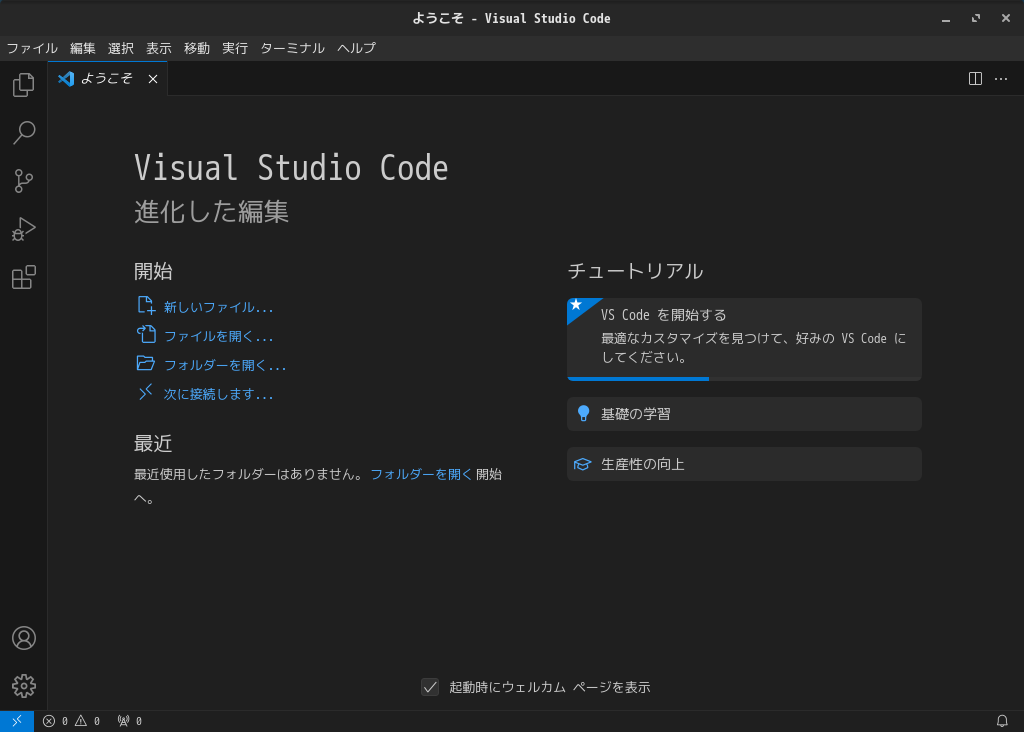This screenshot has width=1024, height=732.
Task: Click the errors count icon in status bar
Action: pos(49,721)
